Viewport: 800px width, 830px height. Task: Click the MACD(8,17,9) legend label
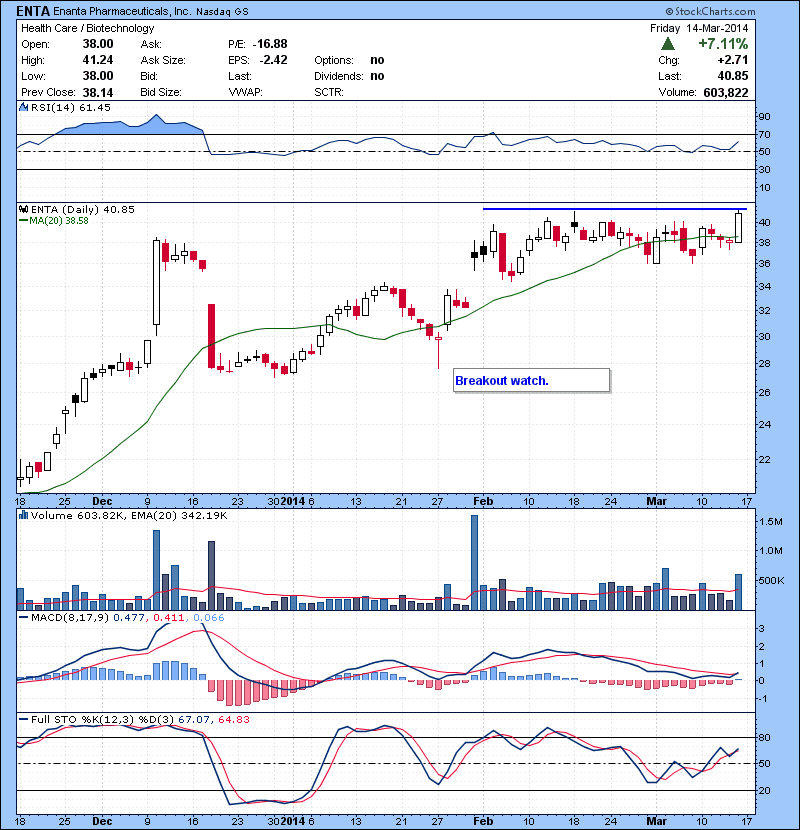[x=70, y=618]
